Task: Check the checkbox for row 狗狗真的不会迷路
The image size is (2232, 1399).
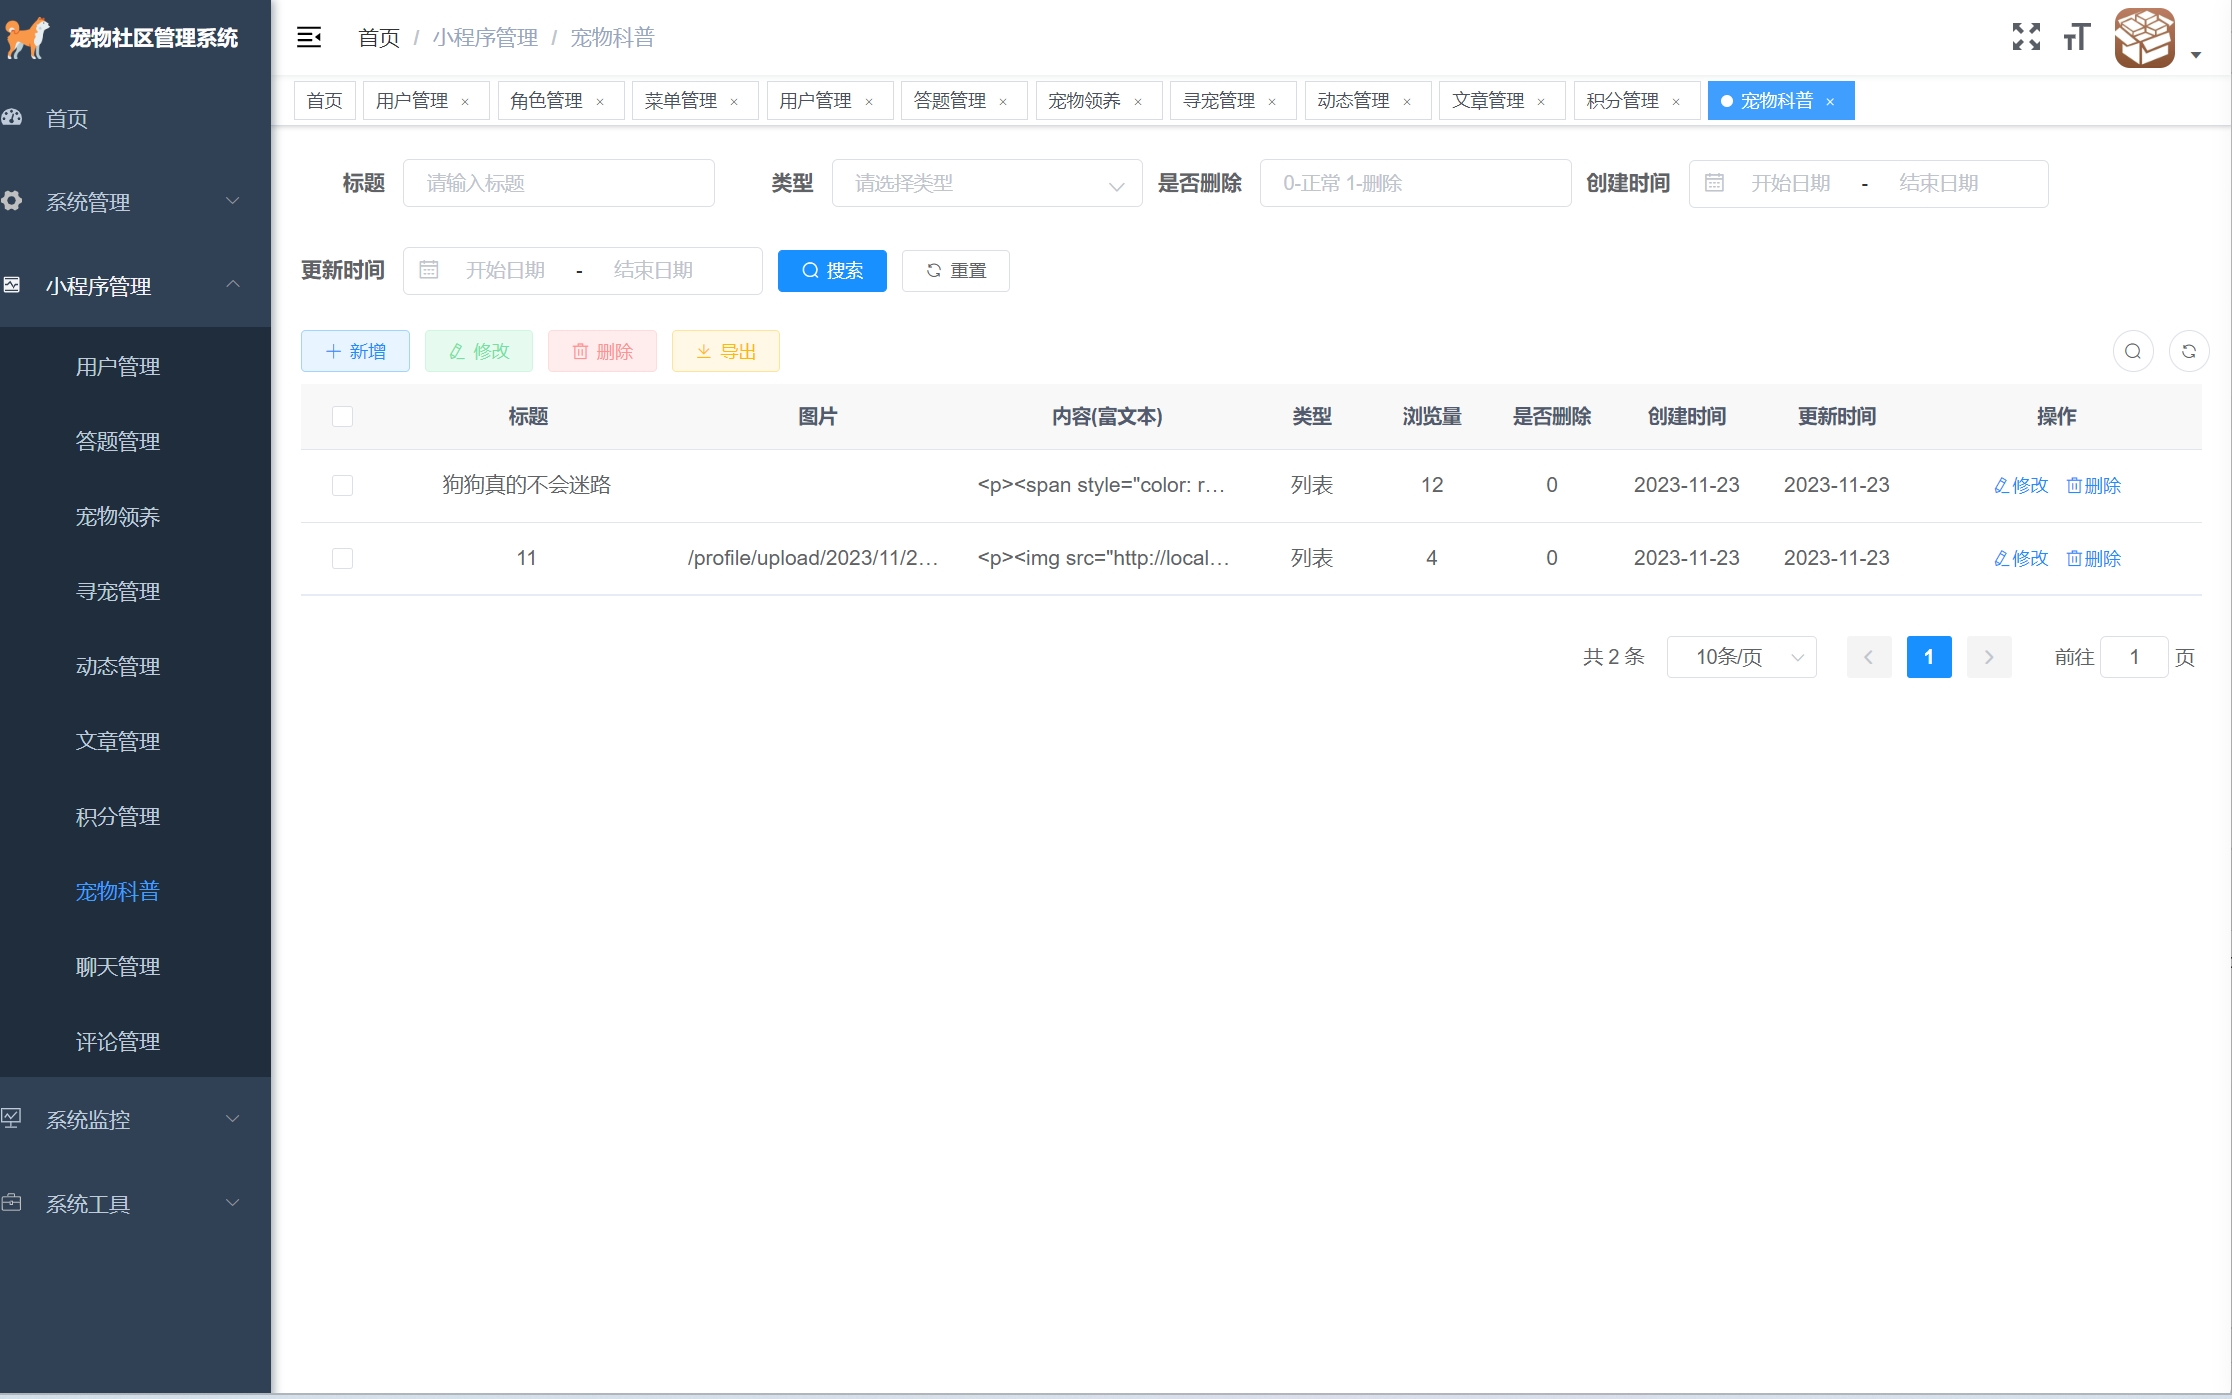Action: (x=342, y=485)
